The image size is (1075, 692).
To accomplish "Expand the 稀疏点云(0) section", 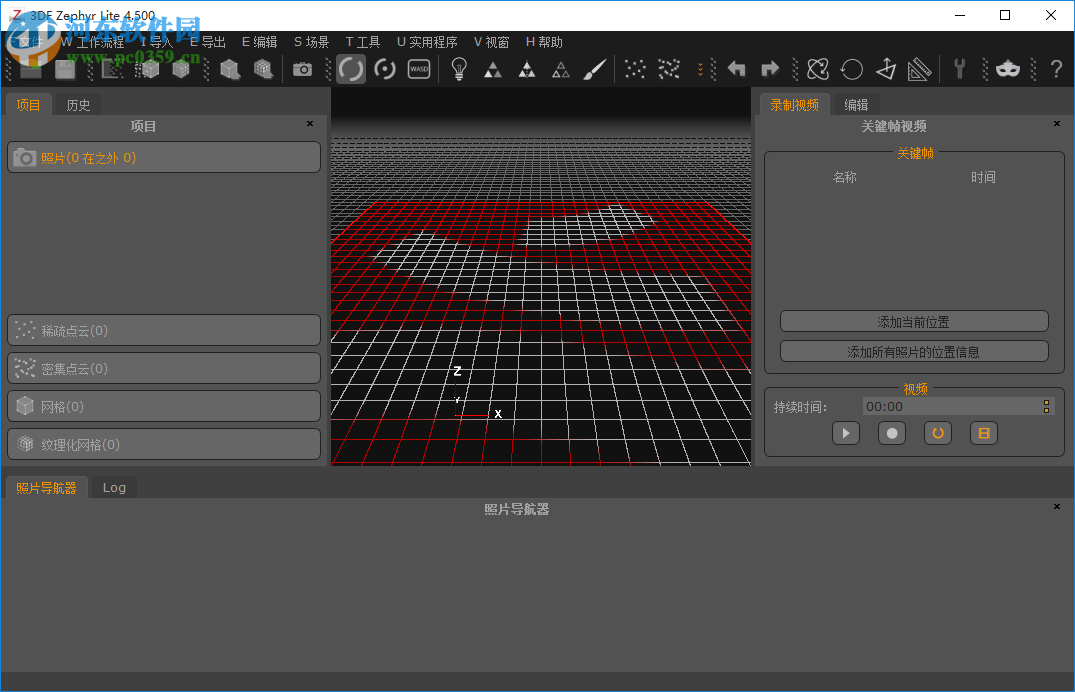I will (x=164, y=331).
